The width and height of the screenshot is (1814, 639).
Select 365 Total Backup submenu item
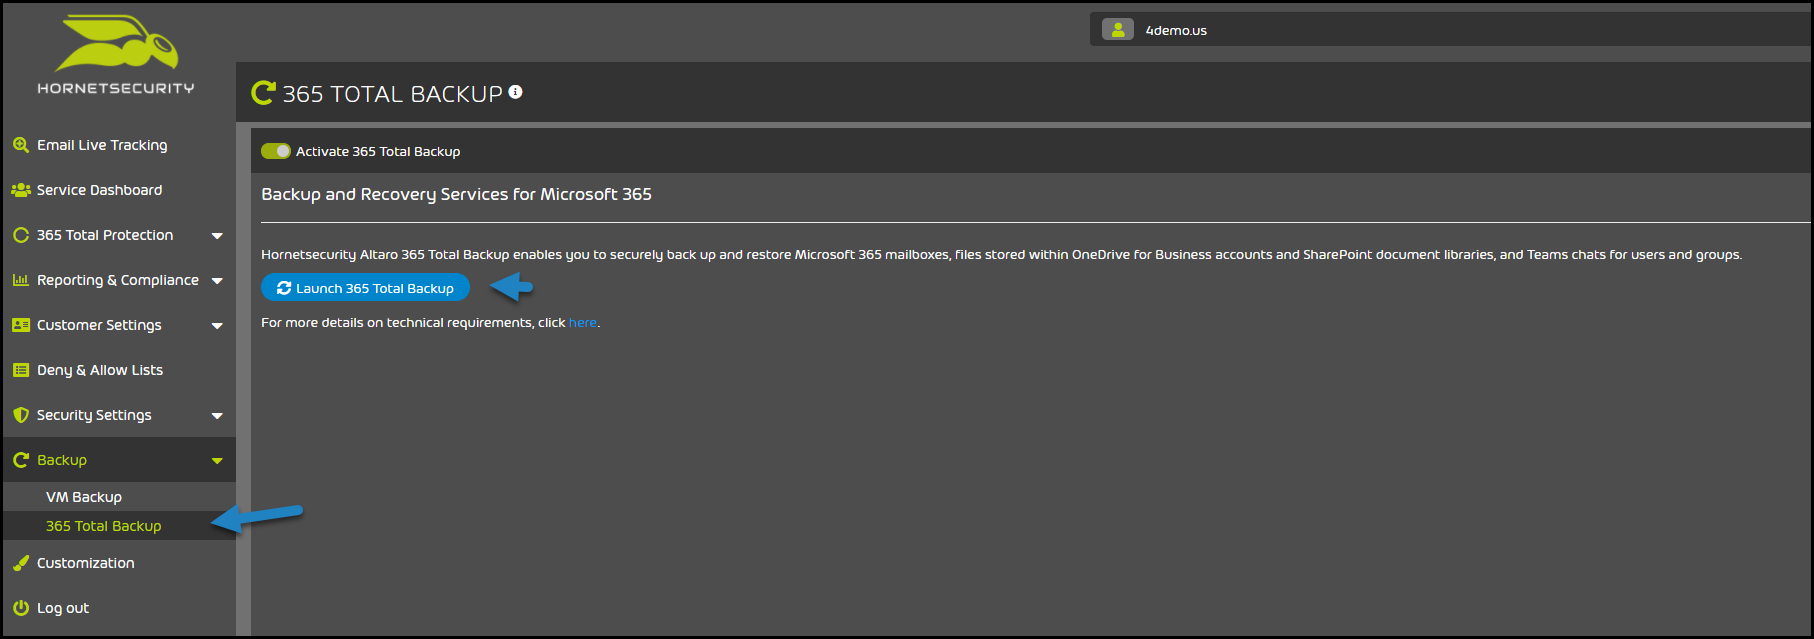tap(119, 526)
